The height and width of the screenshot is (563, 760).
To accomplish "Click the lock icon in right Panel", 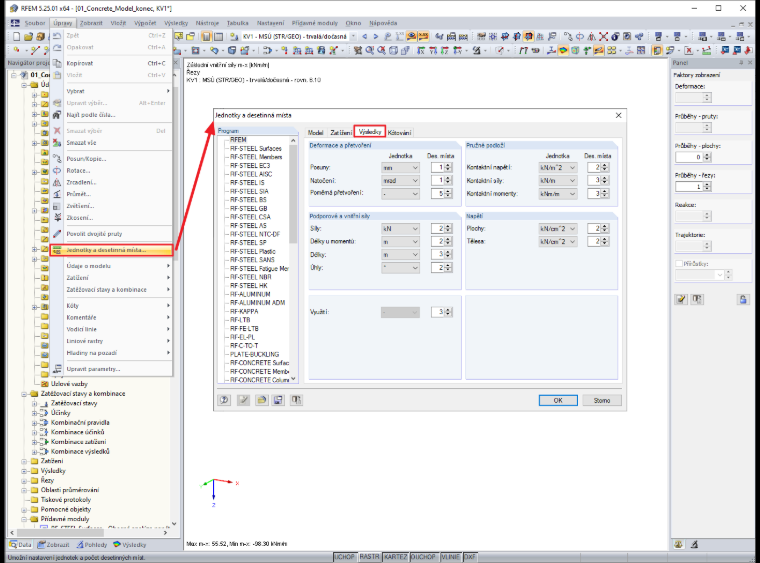I will pos(743,299).
